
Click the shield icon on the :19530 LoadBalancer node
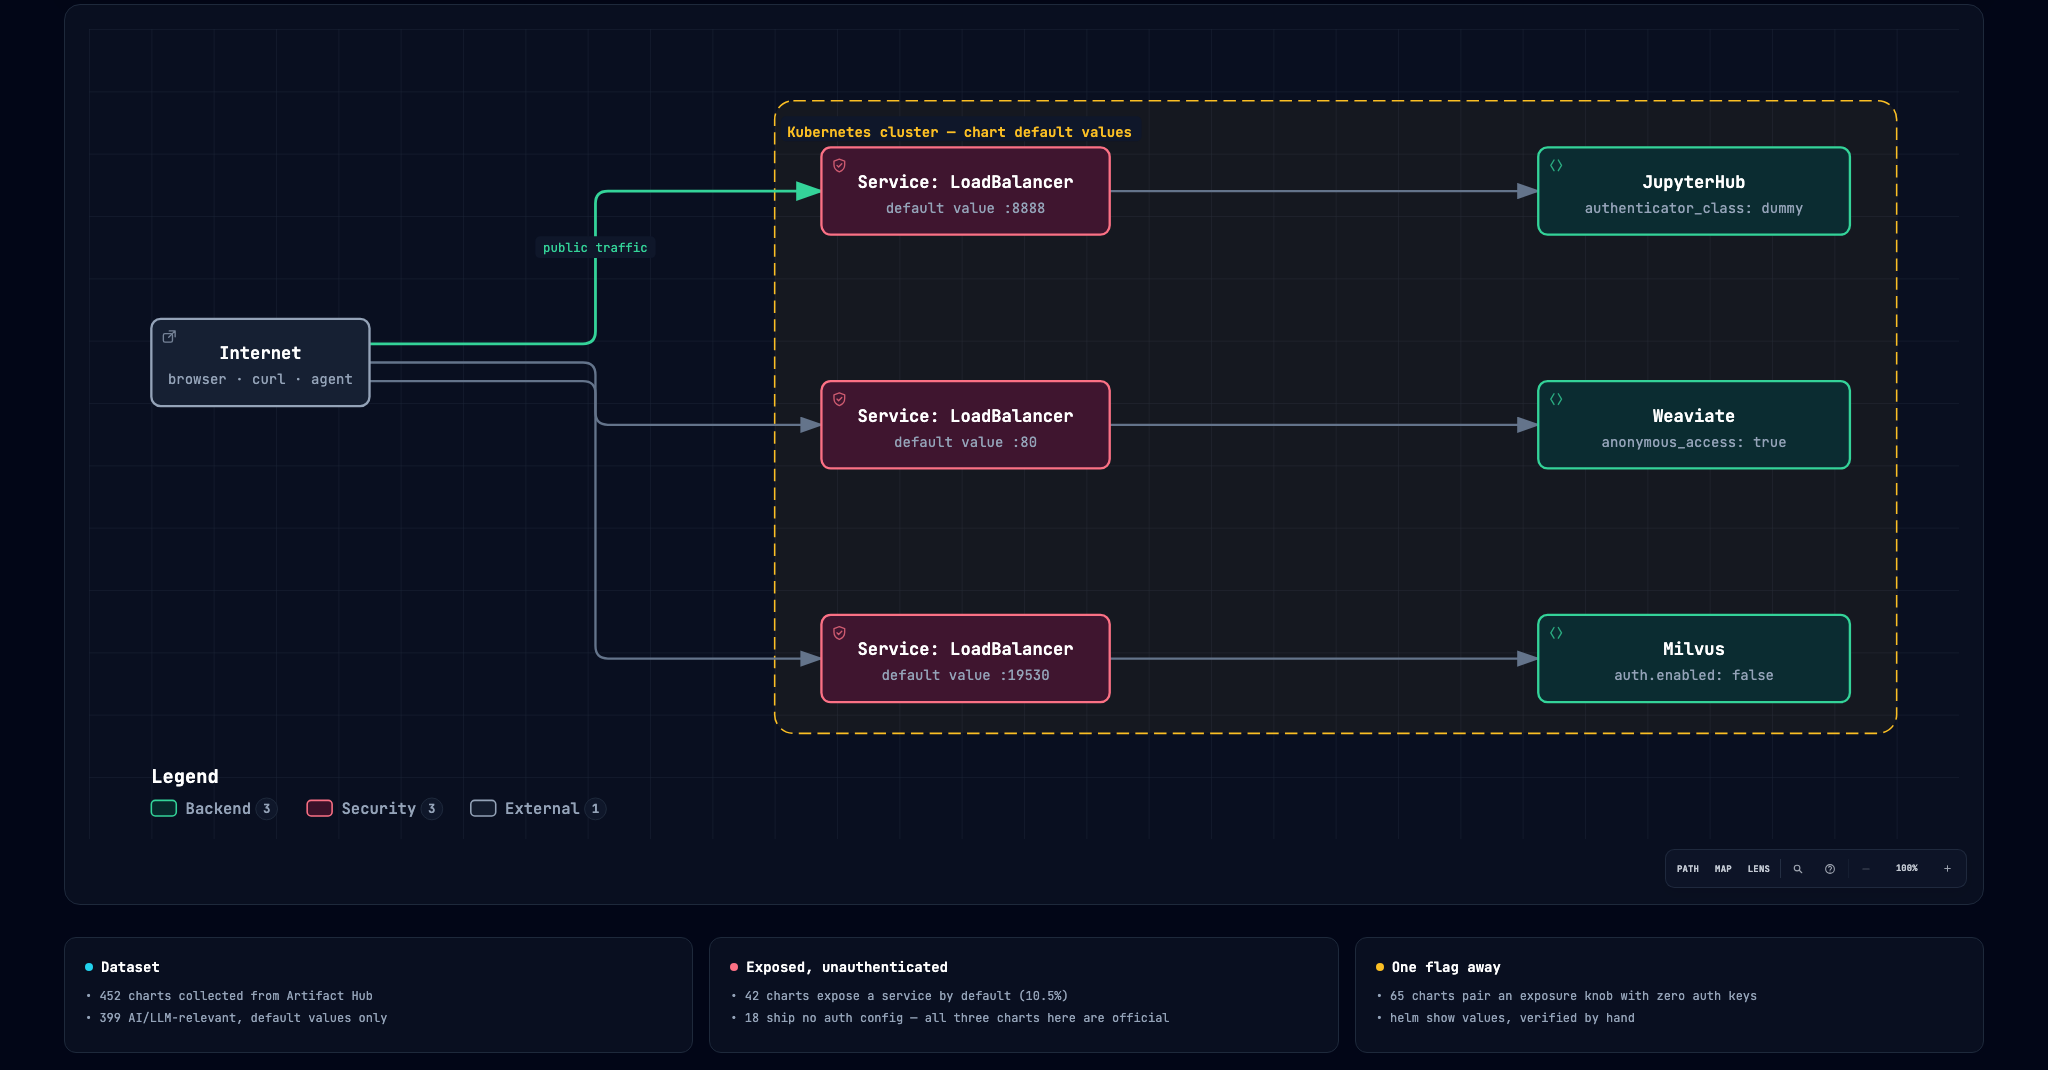[x=840, y=633]
